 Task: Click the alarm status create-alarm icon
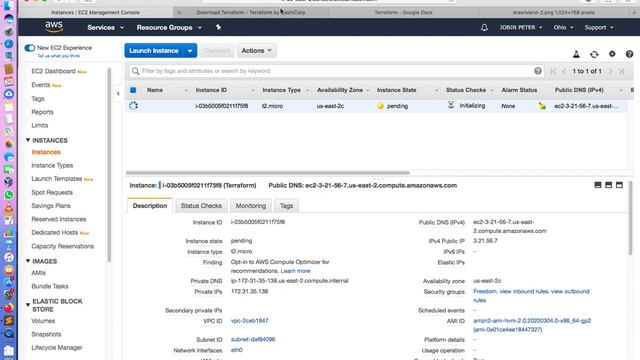coord(542,106)
